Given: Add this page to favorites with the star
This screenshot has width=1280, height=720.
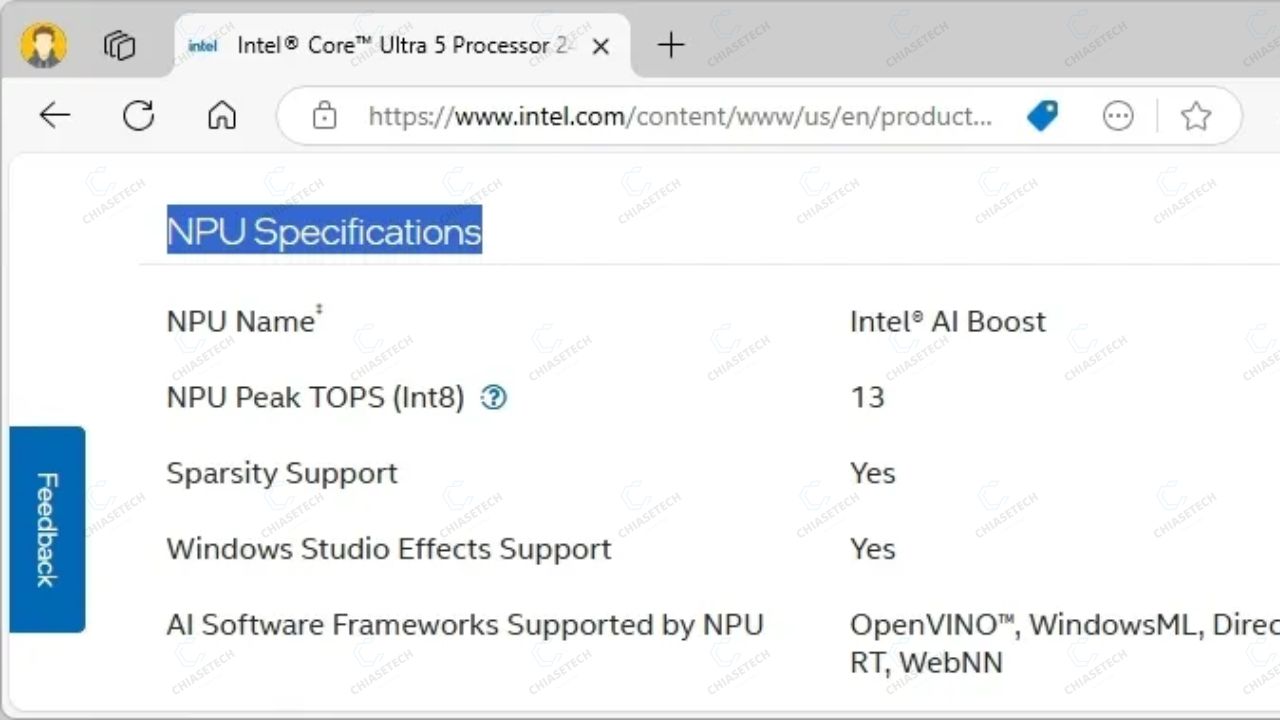Looking at the screenshot, I should 1196,116.
